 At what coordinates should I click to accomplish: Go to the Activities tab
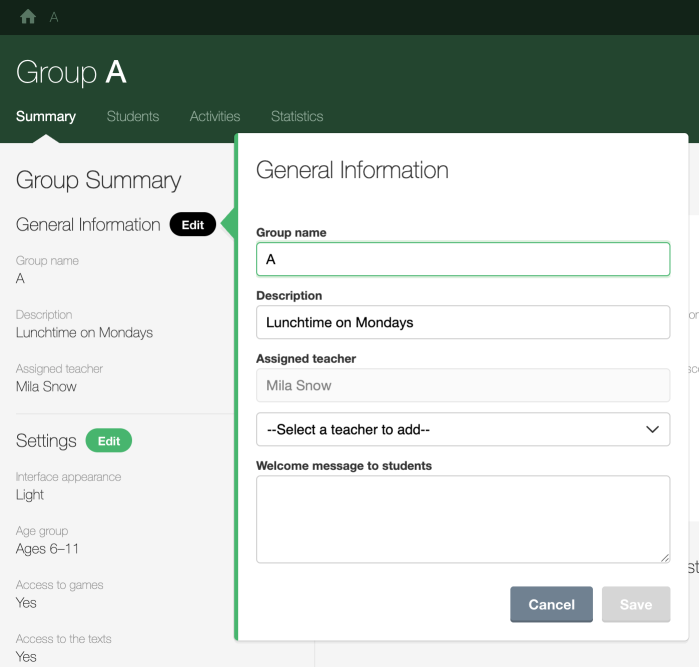coord(215,116)
